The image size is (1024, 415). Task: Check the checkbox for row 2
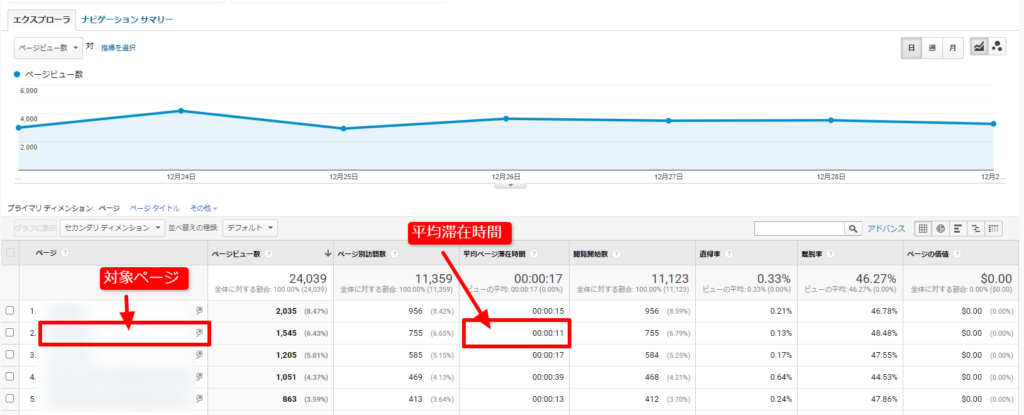click(9, 333)
